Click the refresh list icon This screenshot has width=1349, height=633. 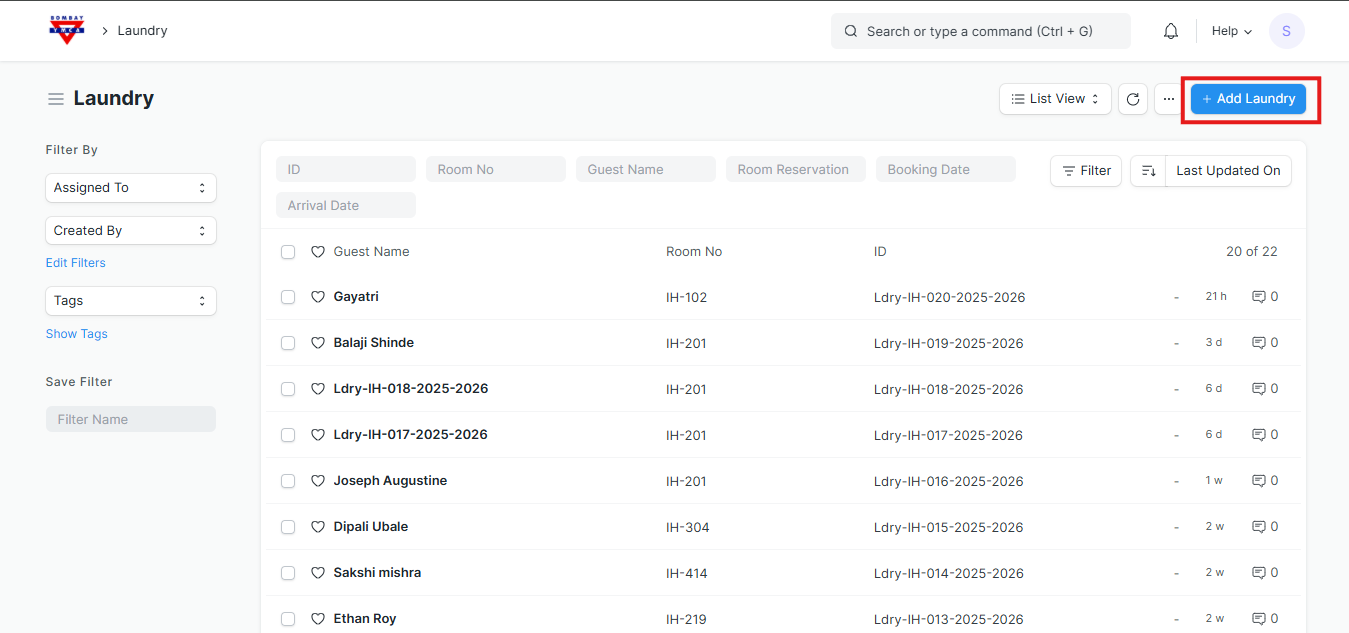point(1133,99)
